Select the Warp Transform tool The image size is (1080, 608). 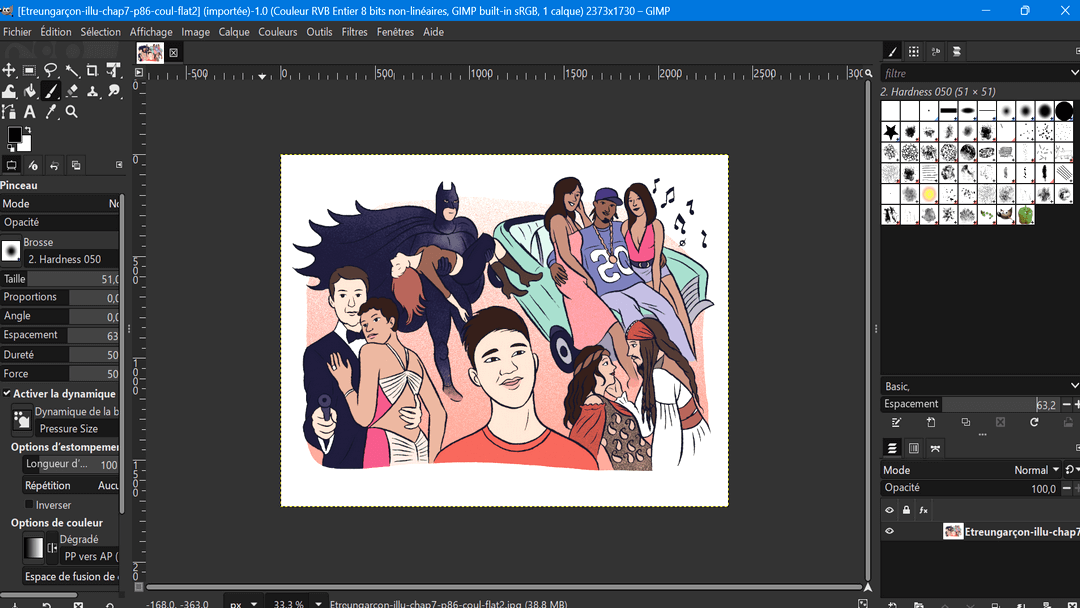[9, 91]
